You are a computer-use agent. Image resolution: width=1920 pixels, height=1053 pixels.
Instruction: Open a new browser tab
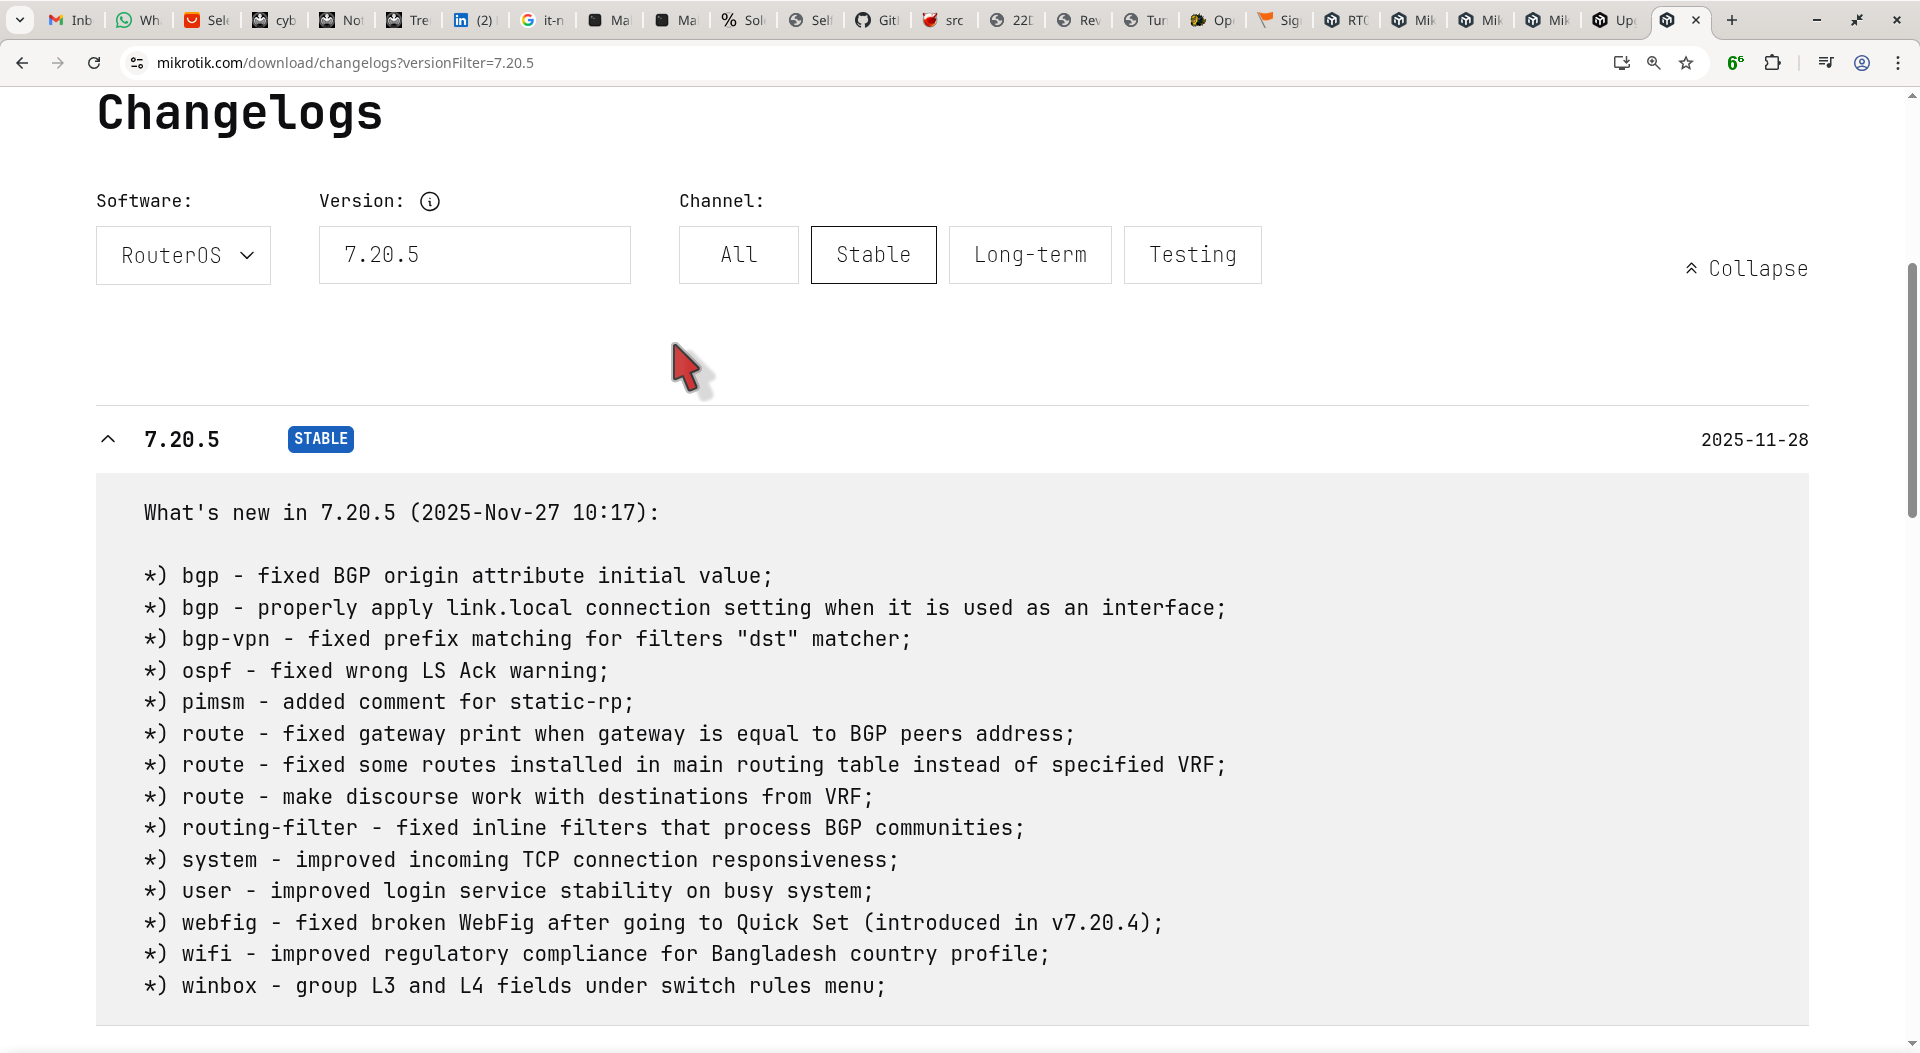tap(1732, 20)
